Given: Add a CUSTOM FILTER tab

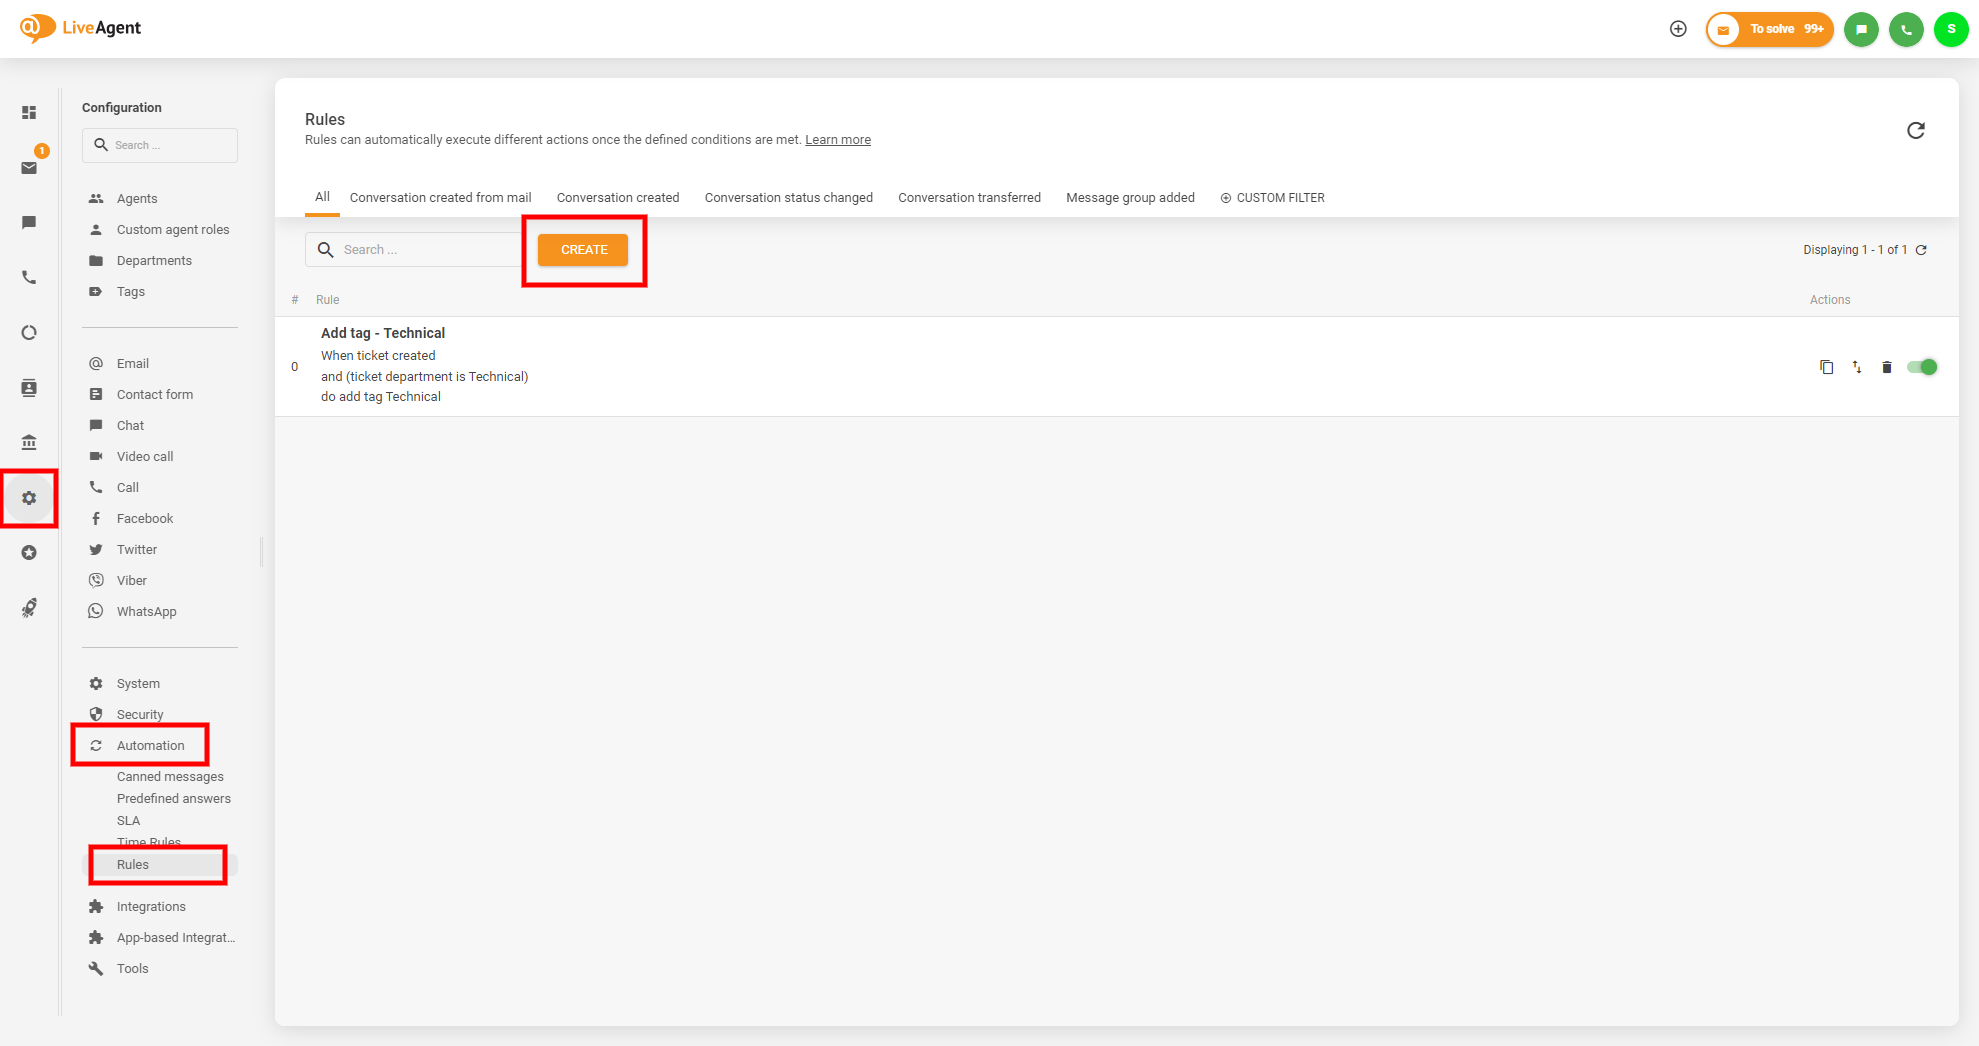Looking at the screenshot, I should pos(1272,198).
